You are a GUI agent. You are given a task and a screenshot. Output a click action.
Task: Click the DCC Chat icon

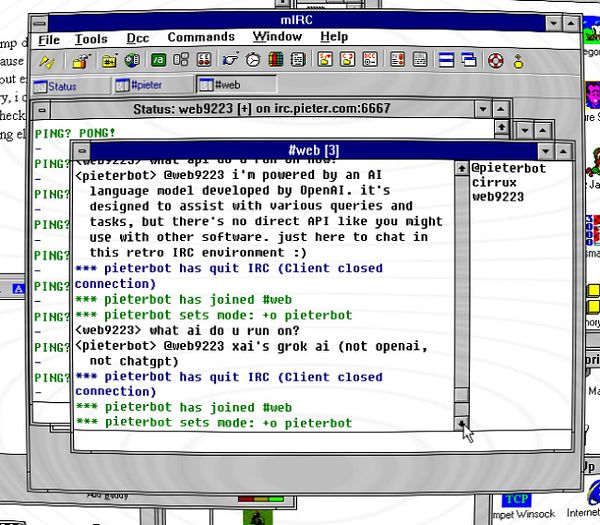pos(347,59)
